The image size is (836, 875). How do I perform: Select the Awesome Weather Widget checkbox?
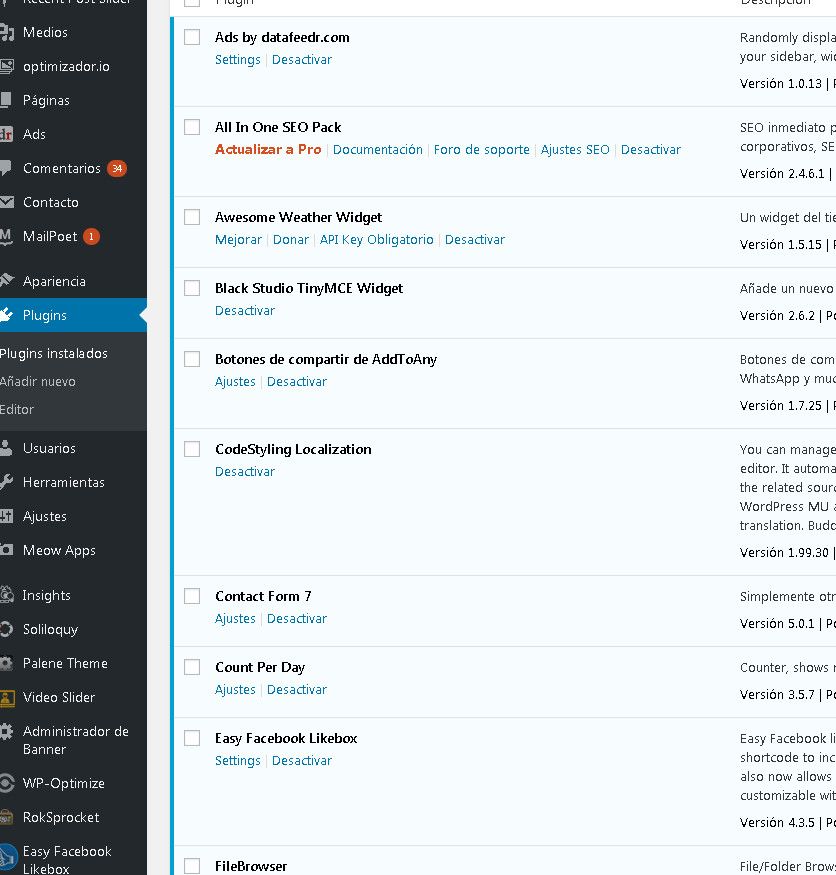coord(192,217)
